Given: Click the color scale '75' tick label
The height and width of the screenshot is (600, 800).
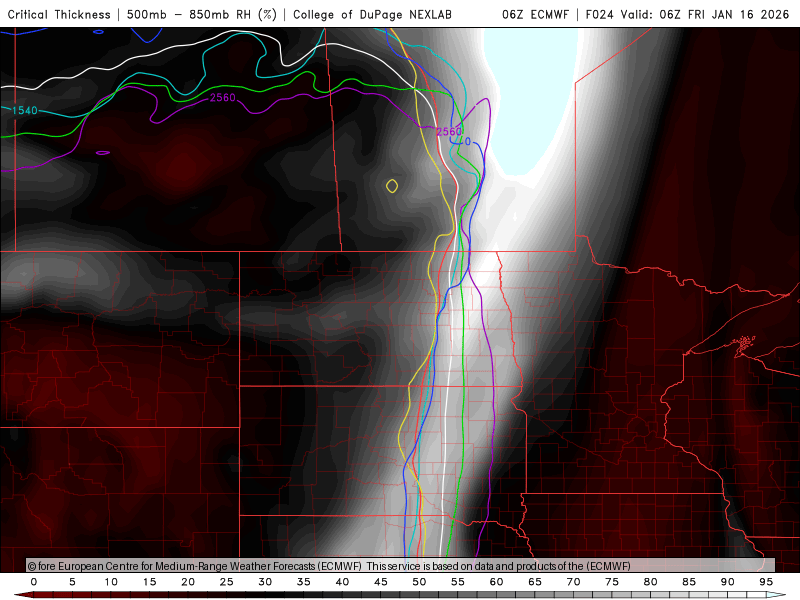Looking at the screenshot, I should pos(612,582).
